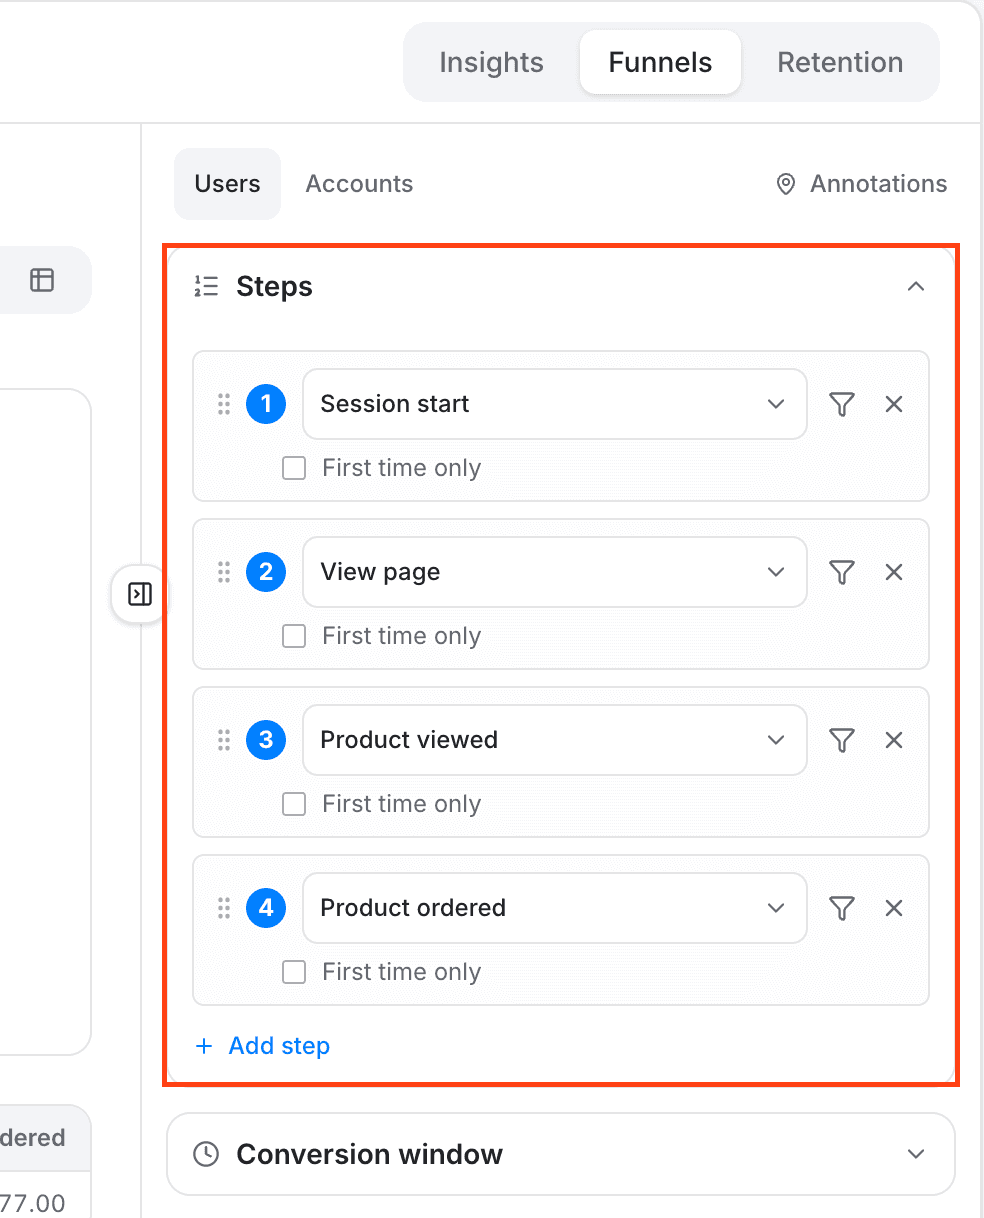Click the step 1 number badge
The width and height of the screenshot is (984, 1218).
coord(266,404)
